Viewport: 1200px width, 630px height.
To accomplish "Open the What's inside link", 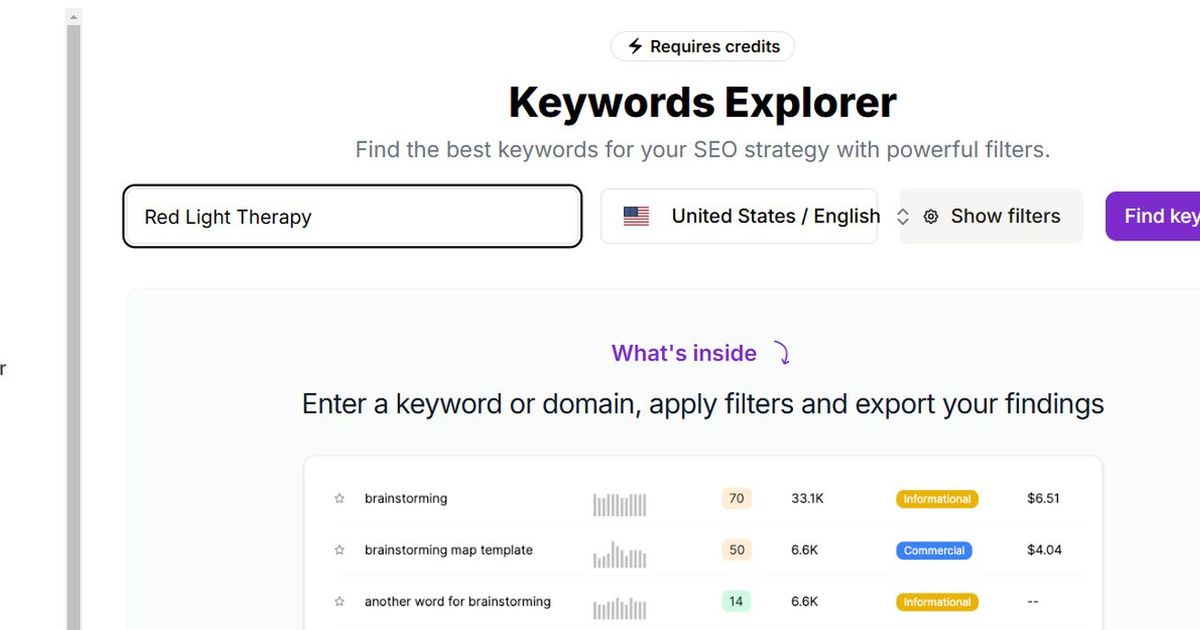I will 684,353.
